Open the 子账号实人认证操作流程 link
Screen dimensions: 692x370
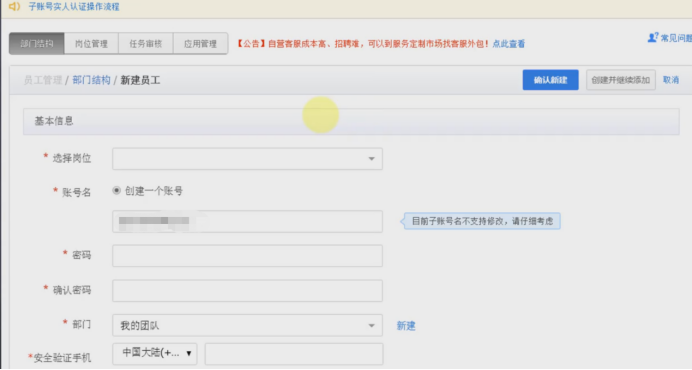[74, 7]
